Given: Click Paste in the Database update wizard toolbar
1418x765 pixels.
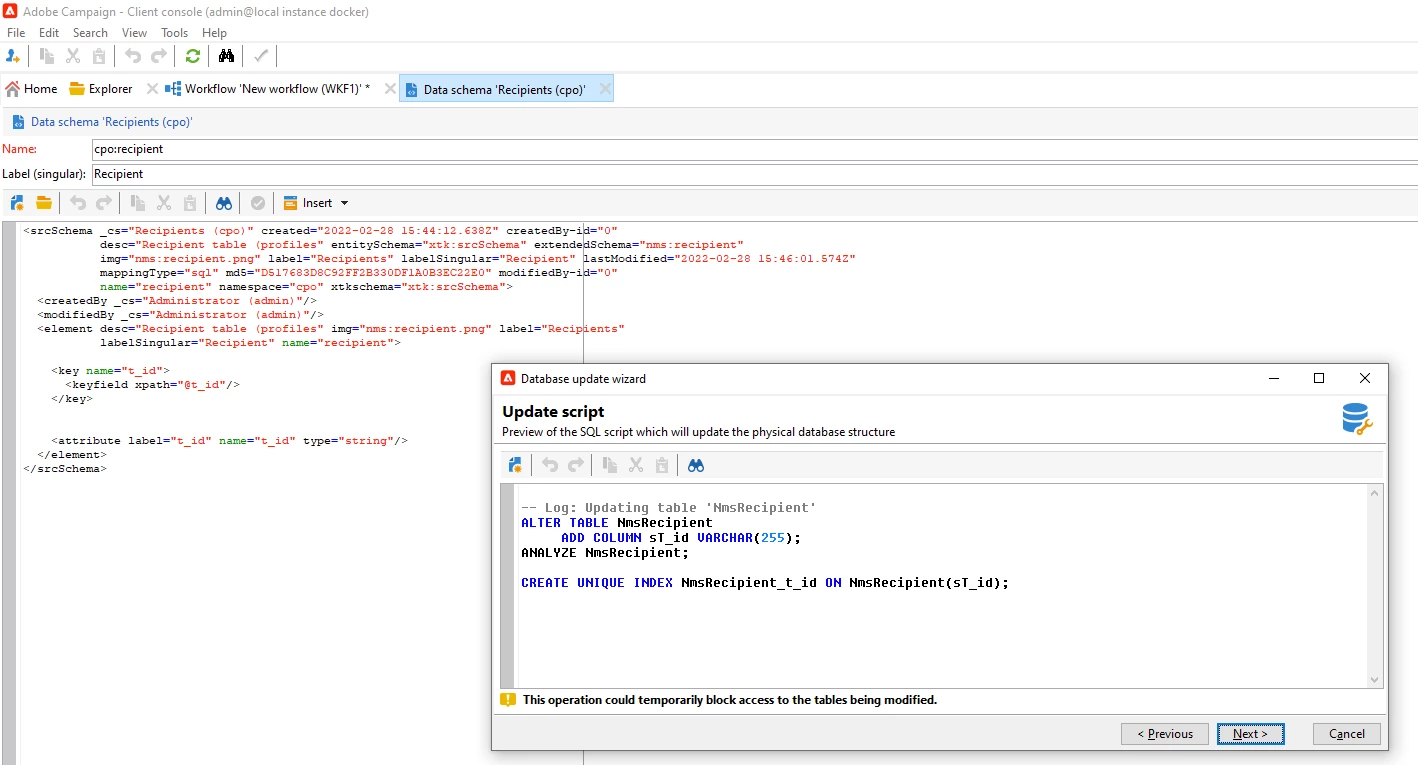Looking at the screenshot, I should [x=662, y=465].
